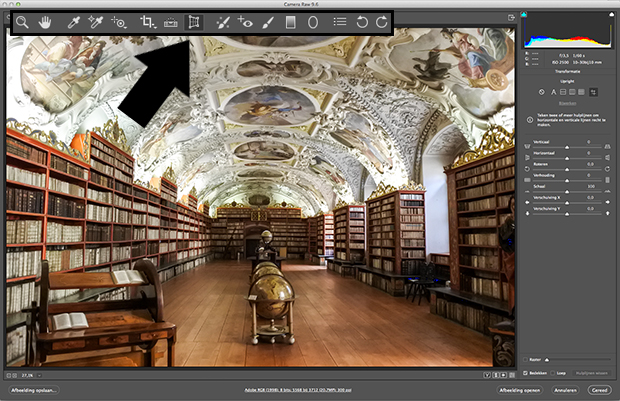Viewport: 620px width, 401px height.
Task: Open the Camera Raw preferences list icon
Action: click(340, 22)
